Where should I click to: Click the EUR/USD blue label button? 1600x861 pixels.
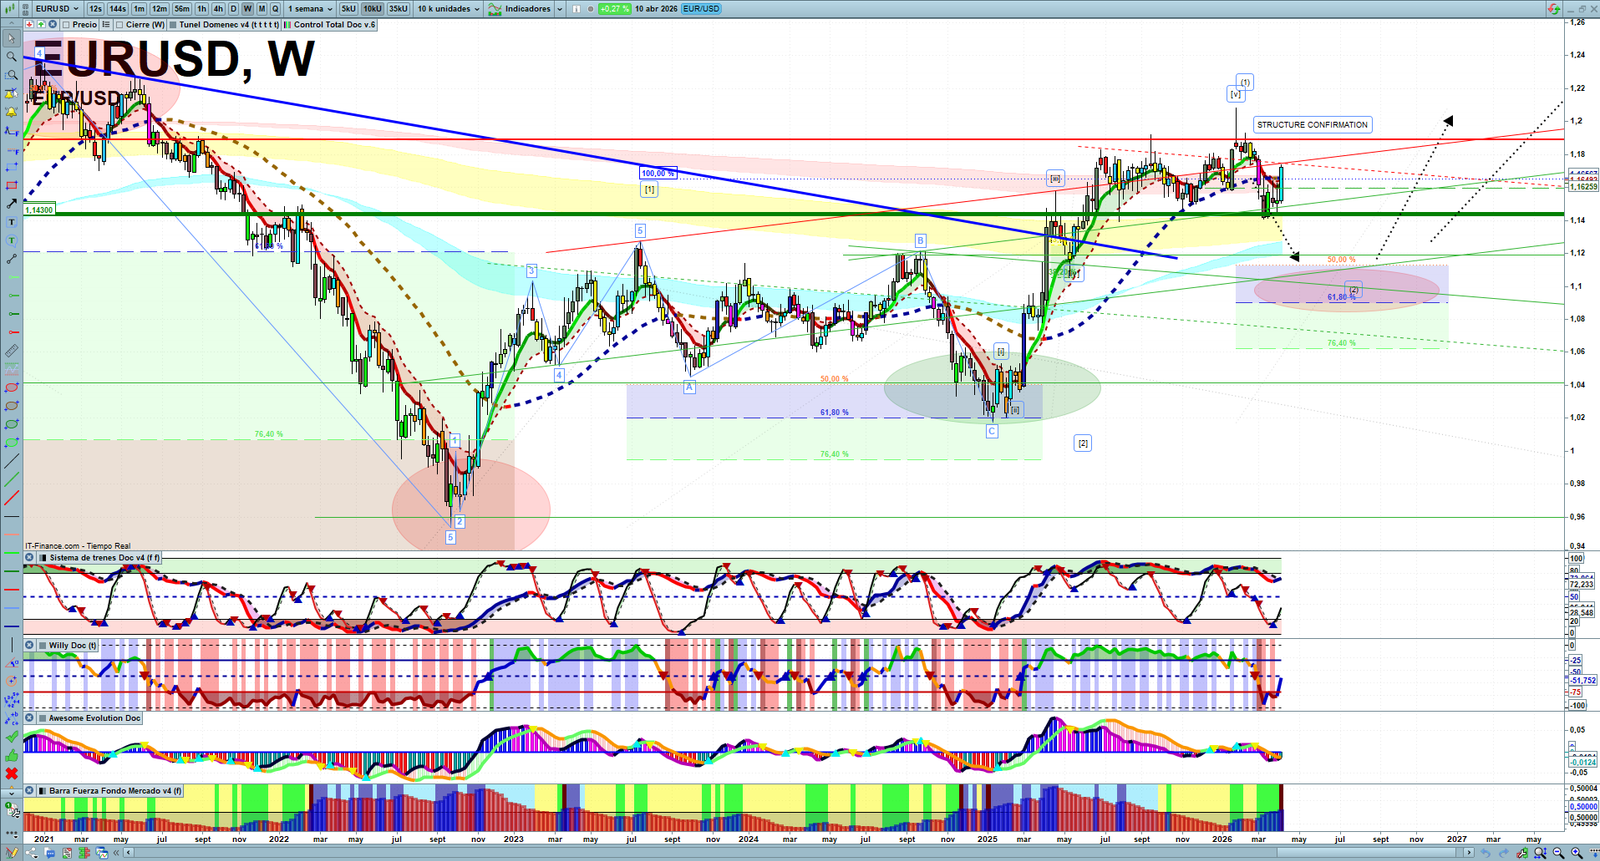click(701, 8)
